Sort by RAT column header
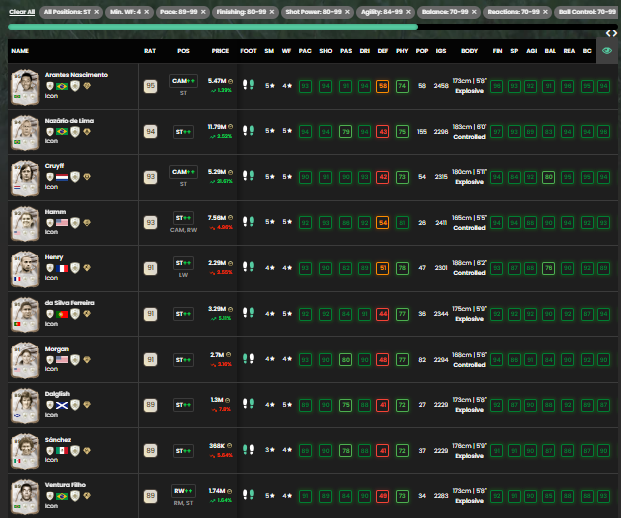Viewport: 621px width, 518px height. [150, 51]
